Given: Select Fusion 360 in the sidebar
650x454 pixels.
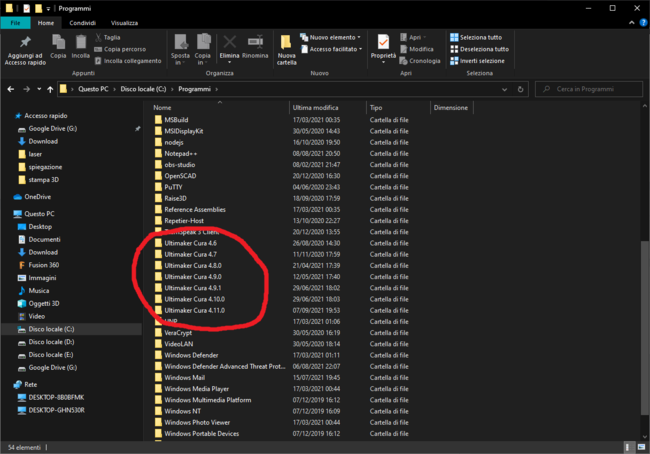Looking at the screenshot, I should tap(44, 265).
